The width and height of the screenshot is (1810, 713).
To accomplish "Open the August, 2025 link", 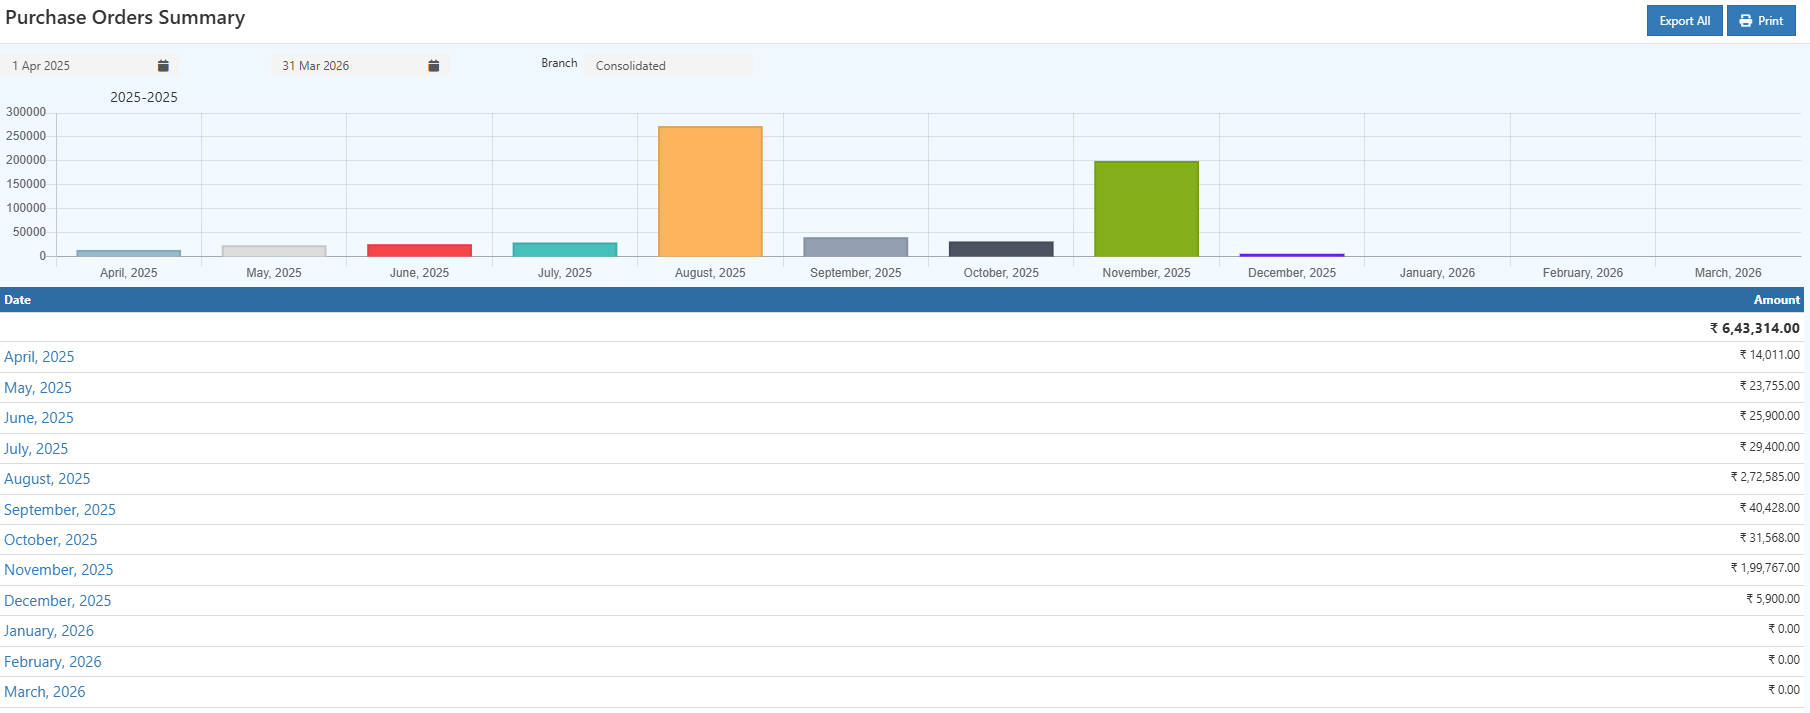I will 47,479.
